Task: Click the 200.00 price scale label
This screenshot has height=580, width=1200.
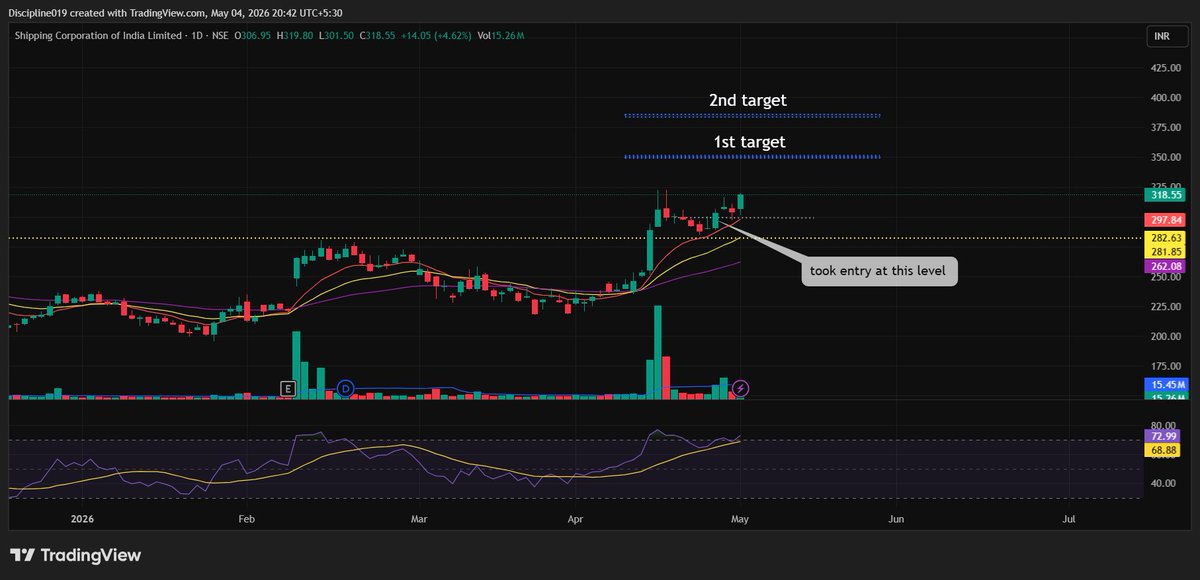Action: [1165, 337]
